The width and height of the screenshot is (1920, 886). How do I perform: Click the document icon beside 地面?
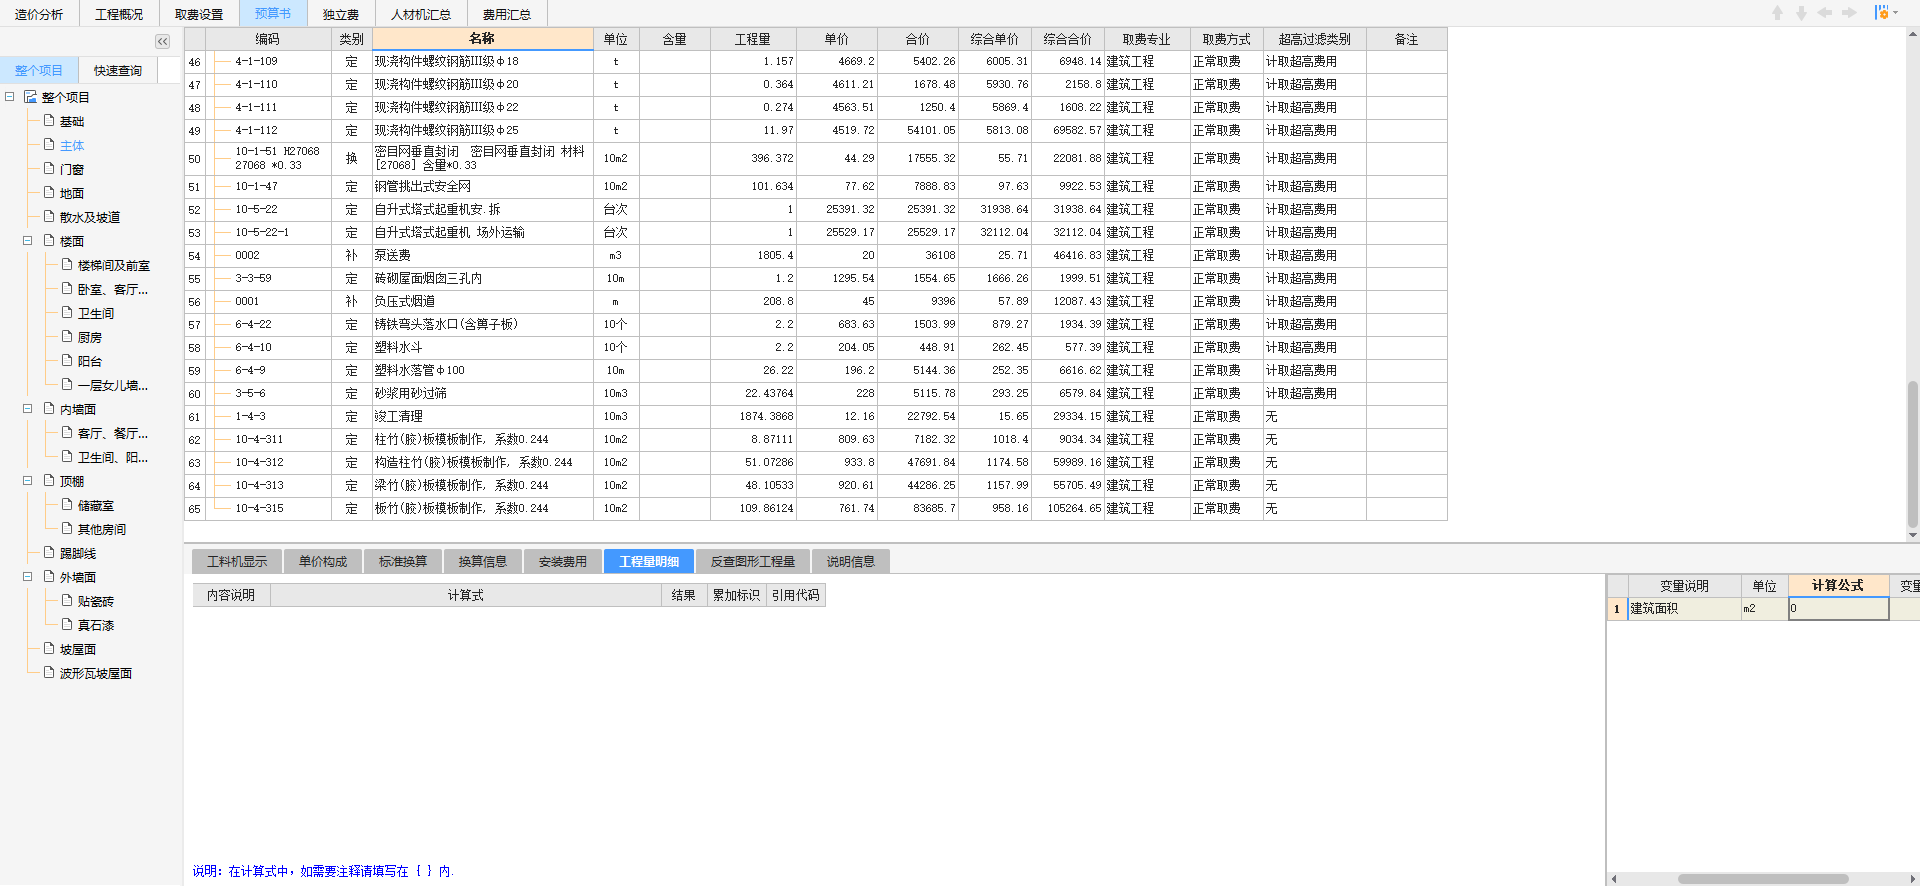pos(48,193)
